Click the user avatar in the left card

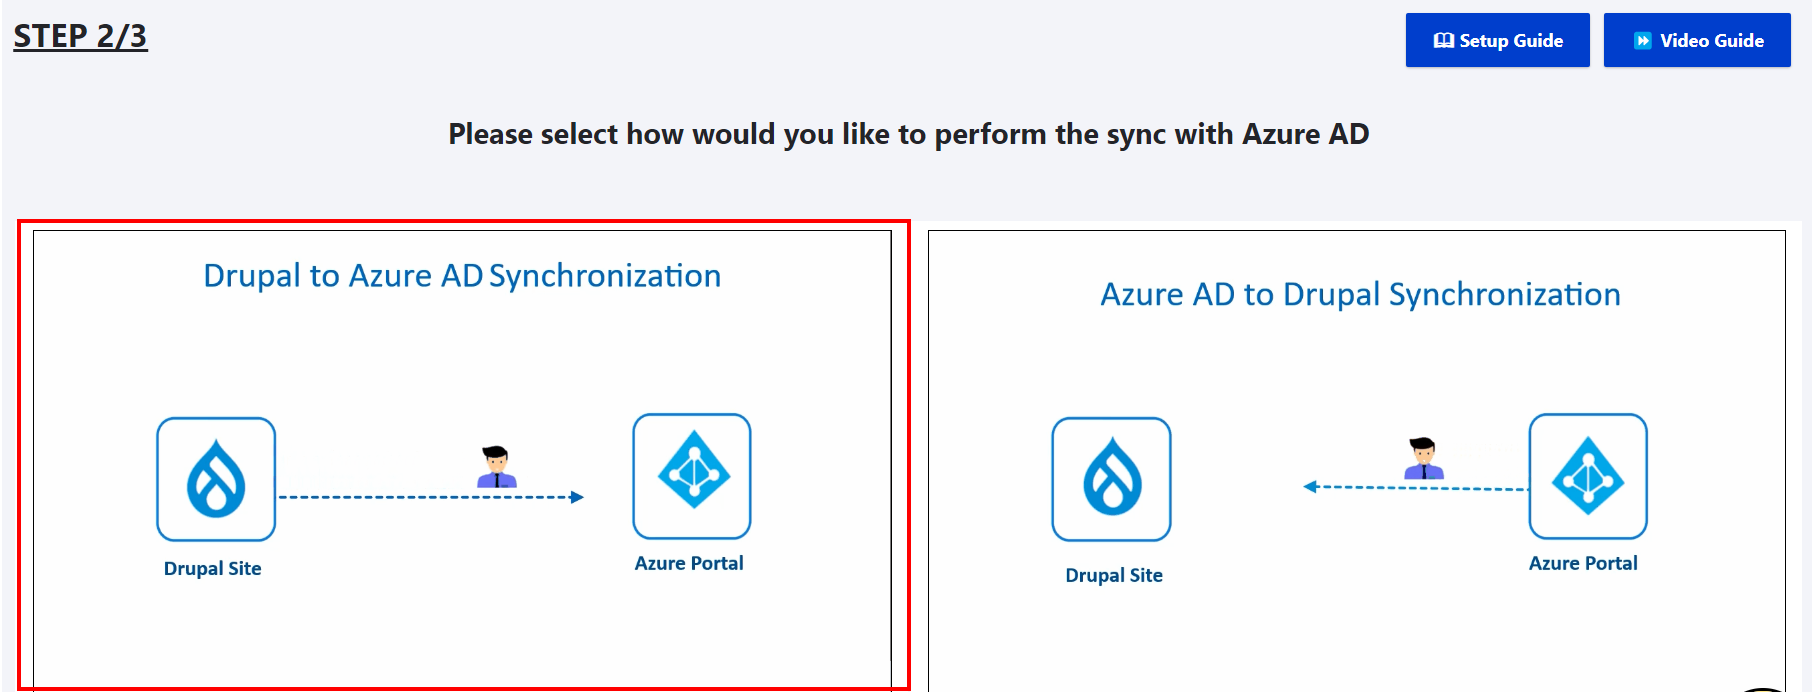[496, 466]
